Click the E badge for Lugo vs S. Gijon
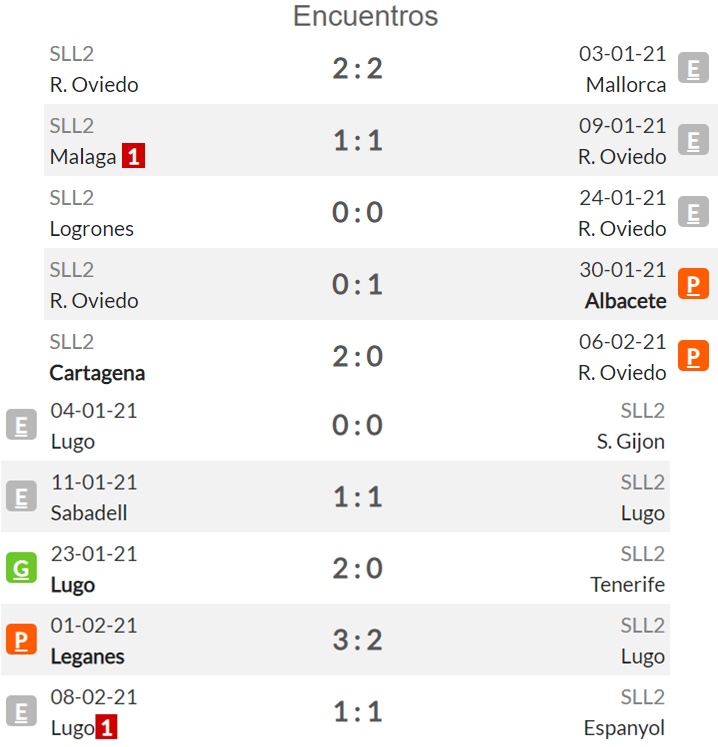Screen dimensions: 718x747 pyautogui.click(x=21, y=424)
